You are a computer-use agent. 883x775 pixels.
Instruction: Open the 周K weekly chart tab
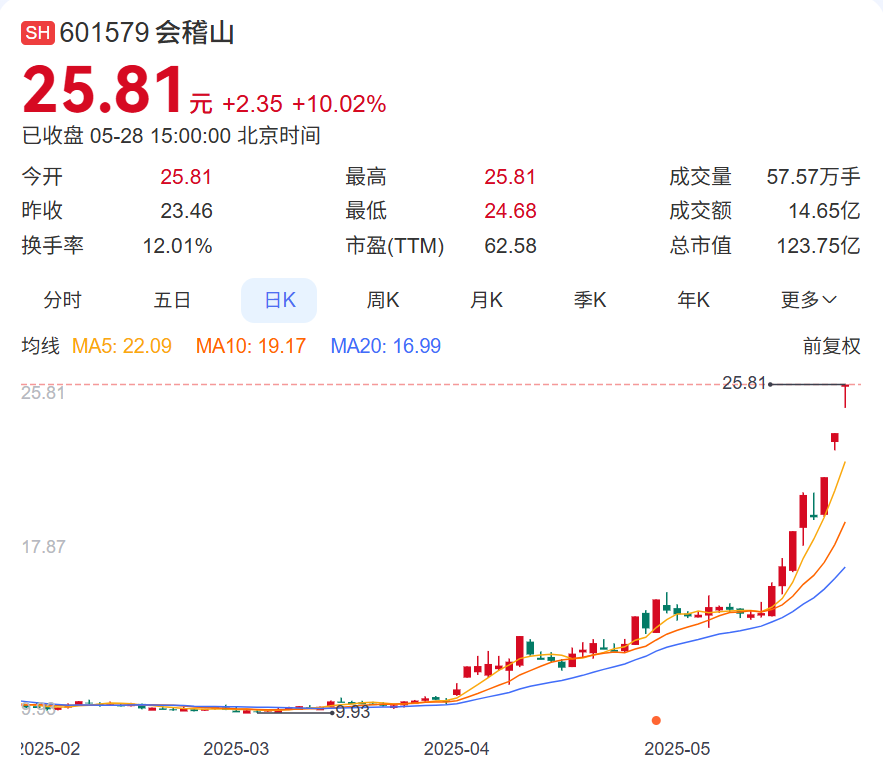[383, 300]
